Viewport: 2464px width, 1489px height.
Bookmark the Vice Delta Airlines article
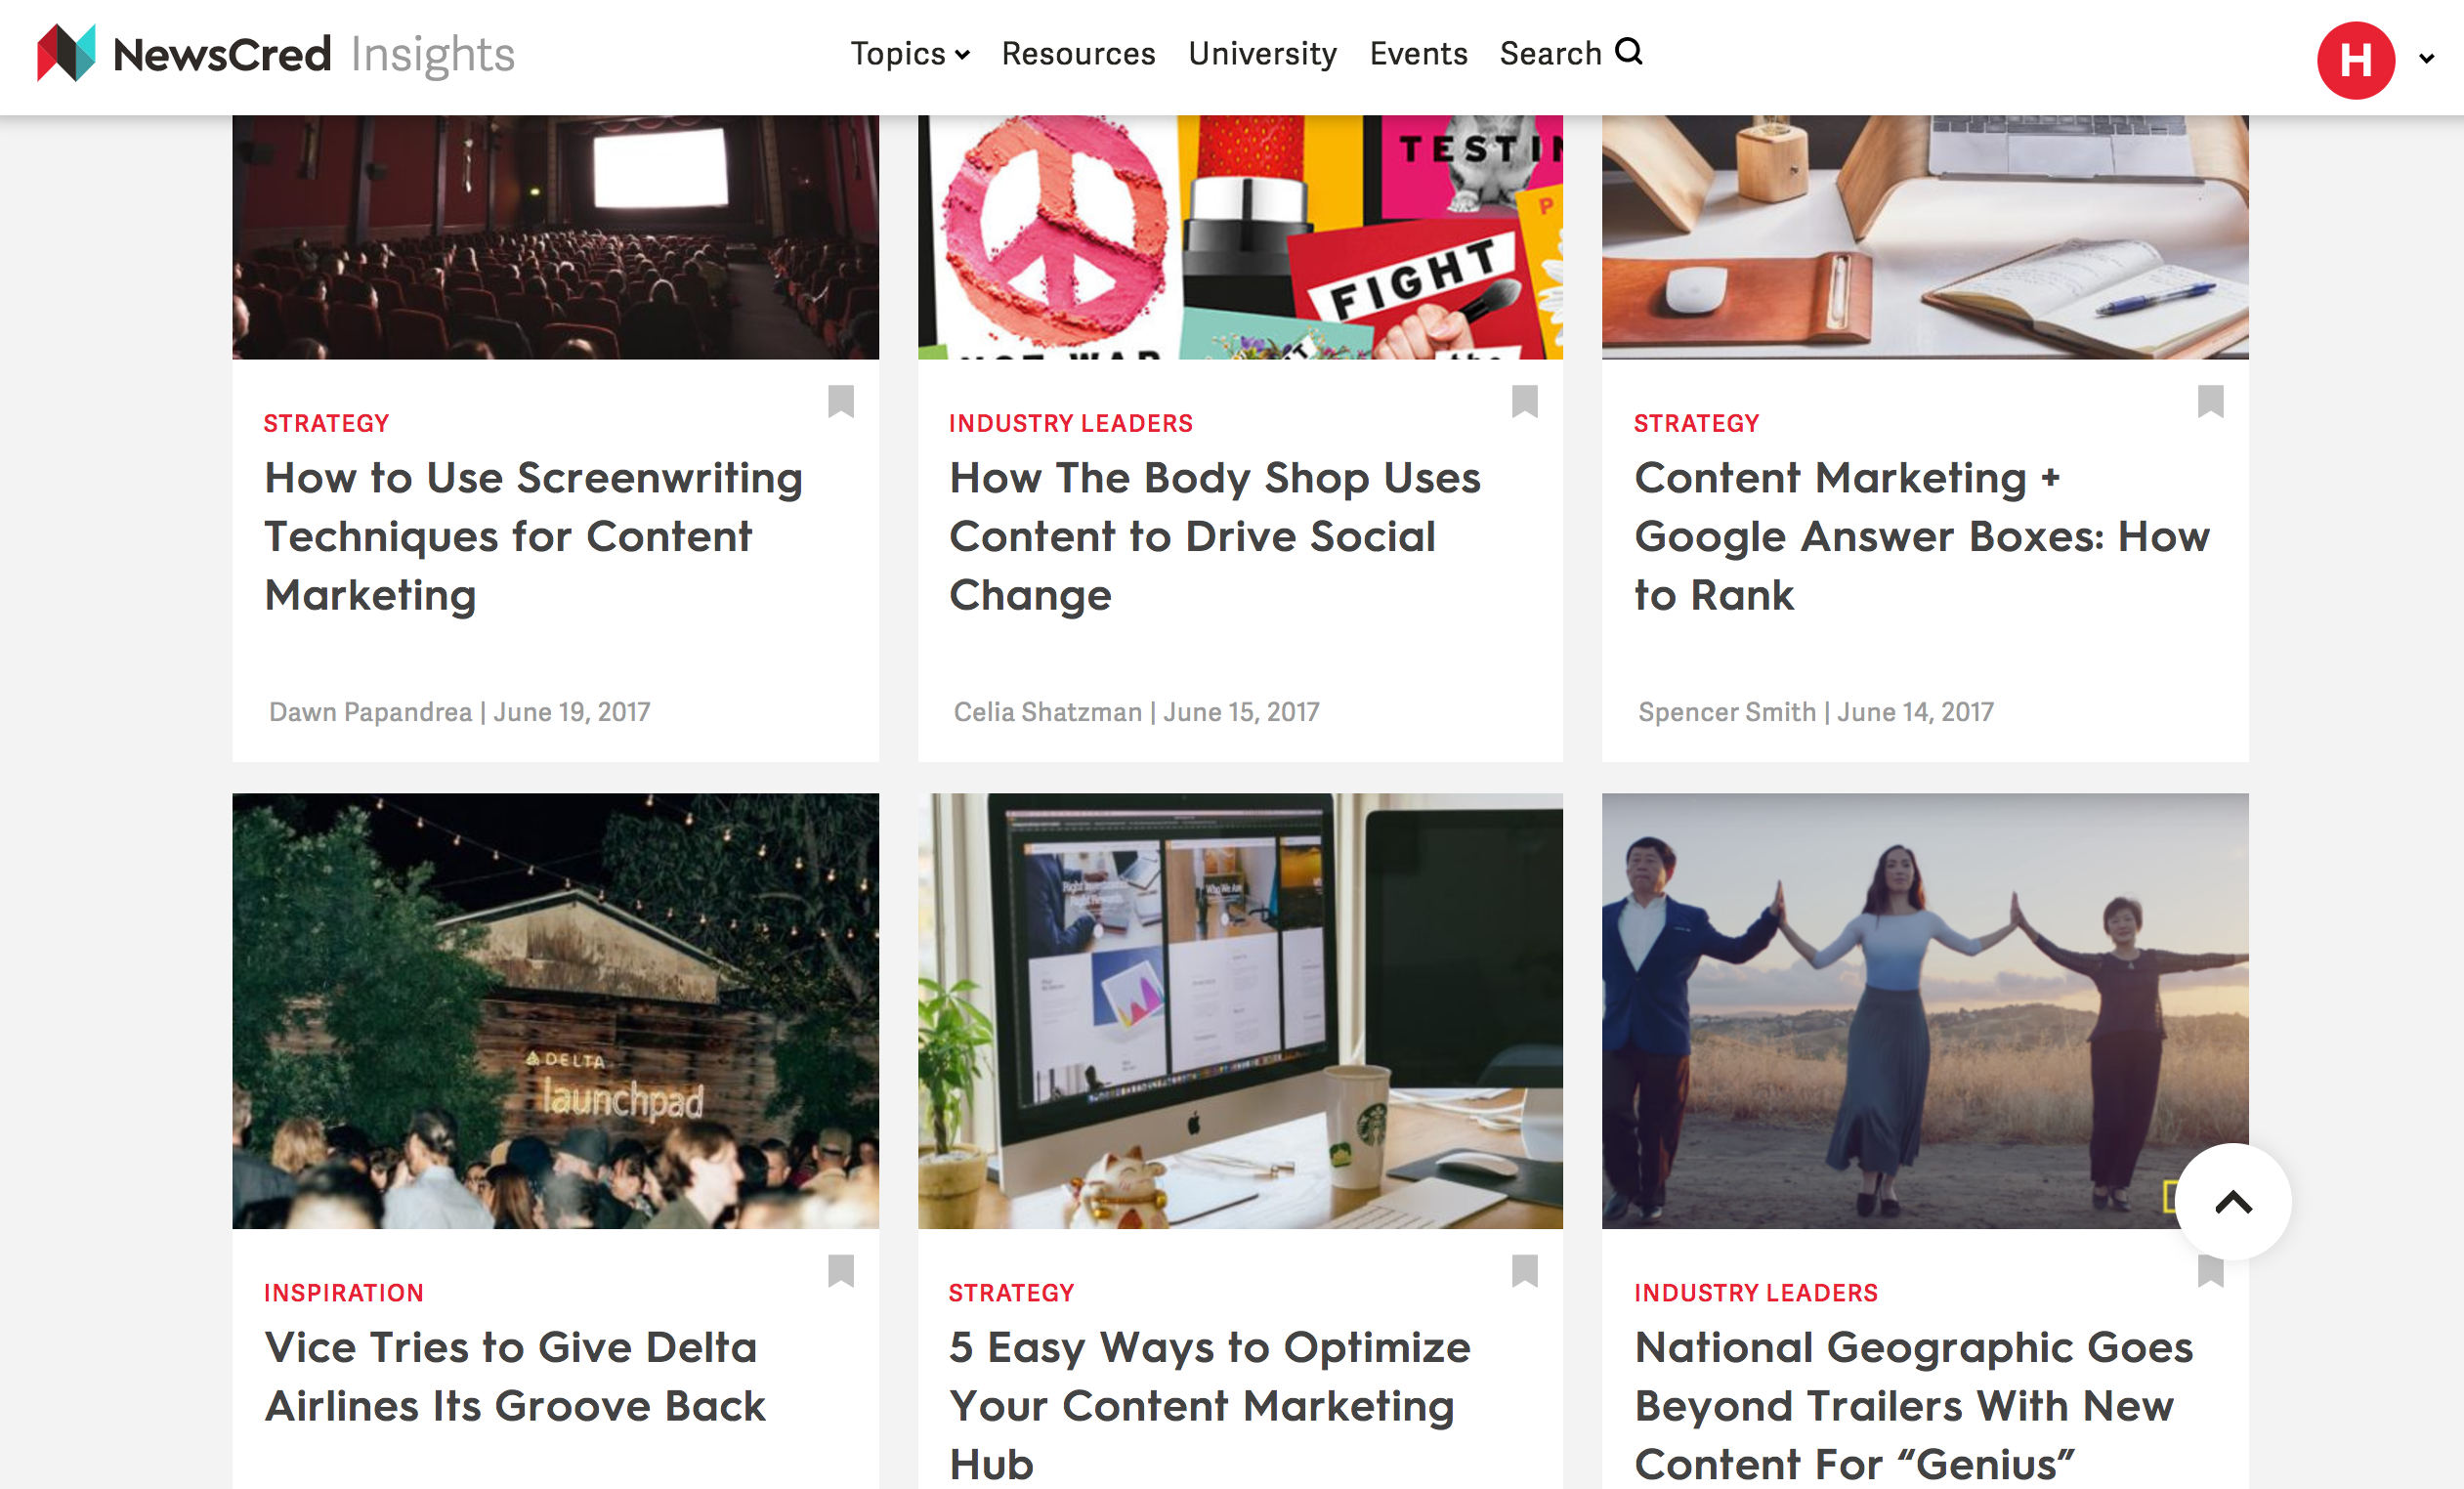(841, 1271)
